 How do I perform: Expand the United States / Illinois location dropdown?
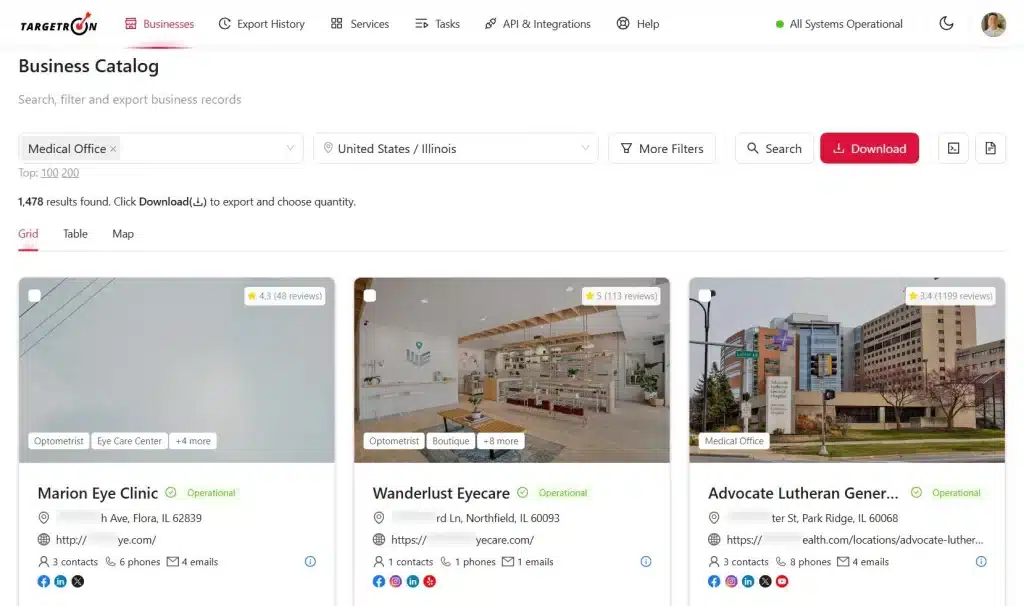(x=585, y=148)
